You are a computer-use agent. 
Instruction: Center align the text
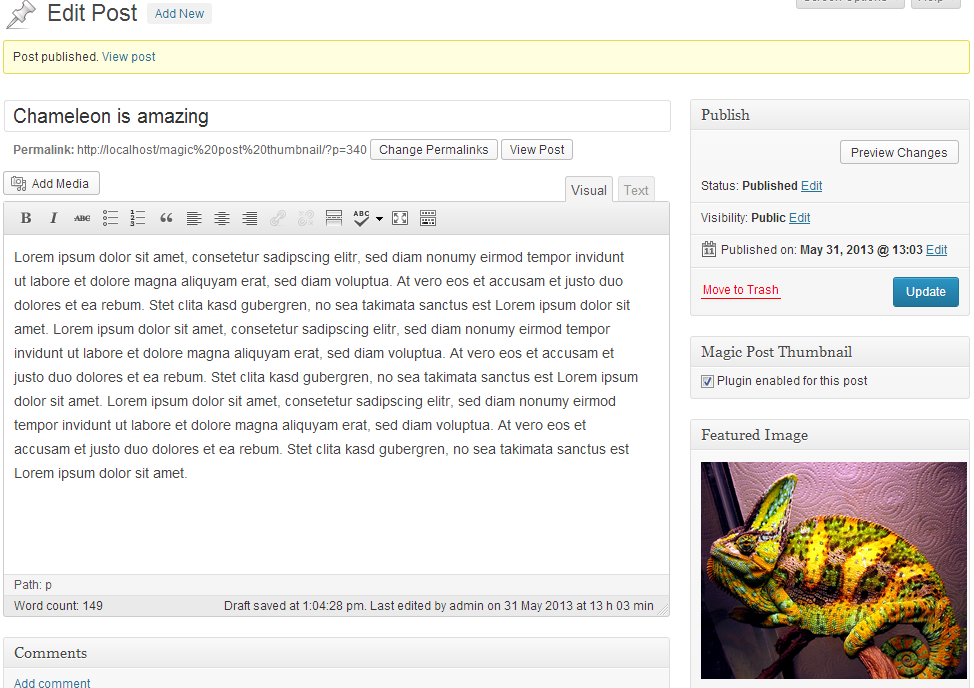pos(222,218)
